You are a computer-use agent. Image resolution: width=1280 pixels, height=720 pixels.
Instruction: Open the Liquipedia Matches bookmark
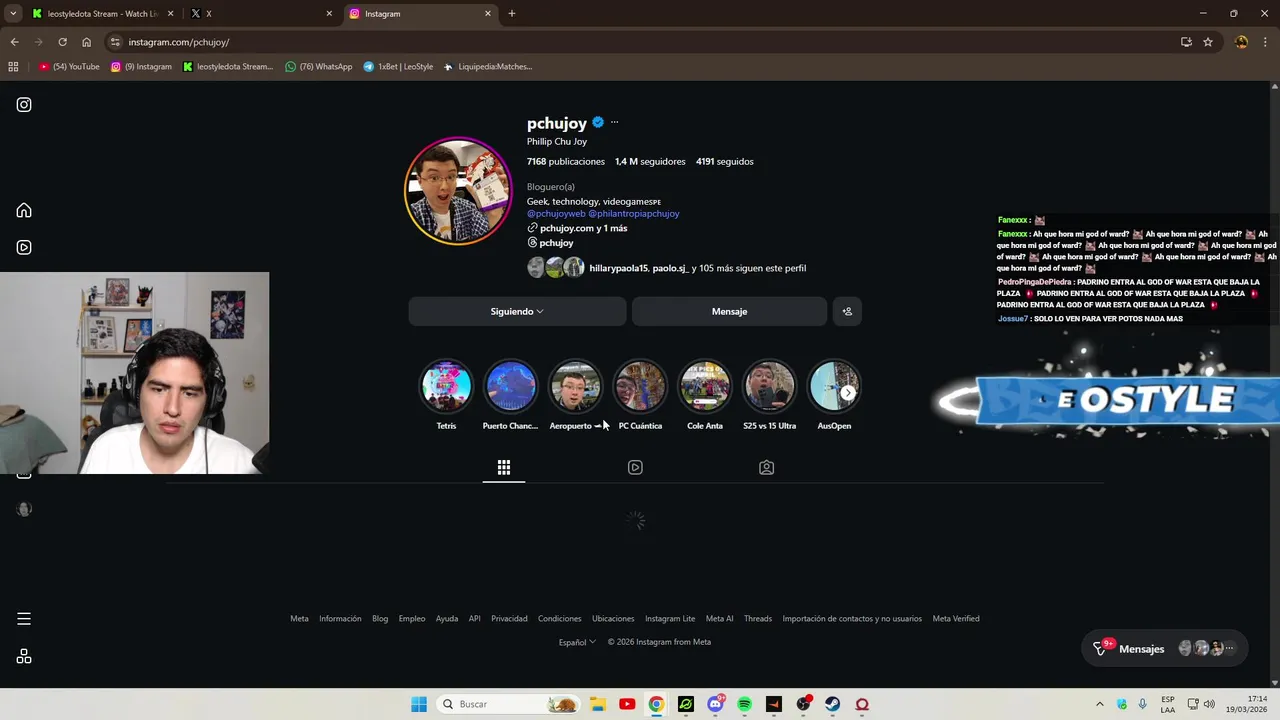tap(488, 67)
